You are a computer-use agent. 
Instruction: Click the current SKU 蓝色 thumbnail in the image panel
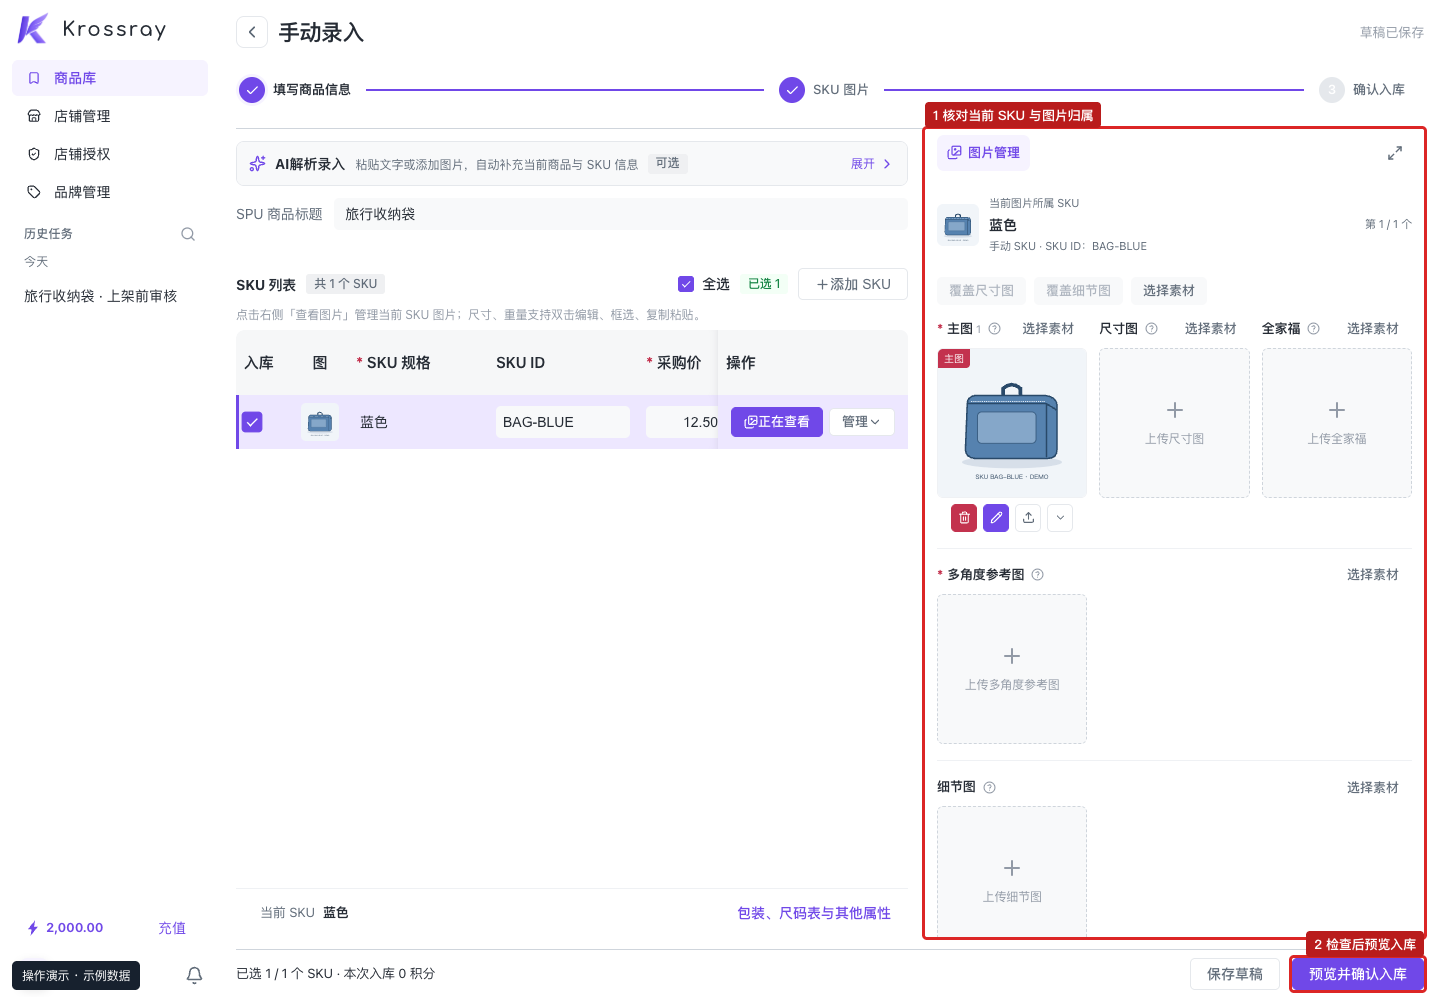point(958,225)
